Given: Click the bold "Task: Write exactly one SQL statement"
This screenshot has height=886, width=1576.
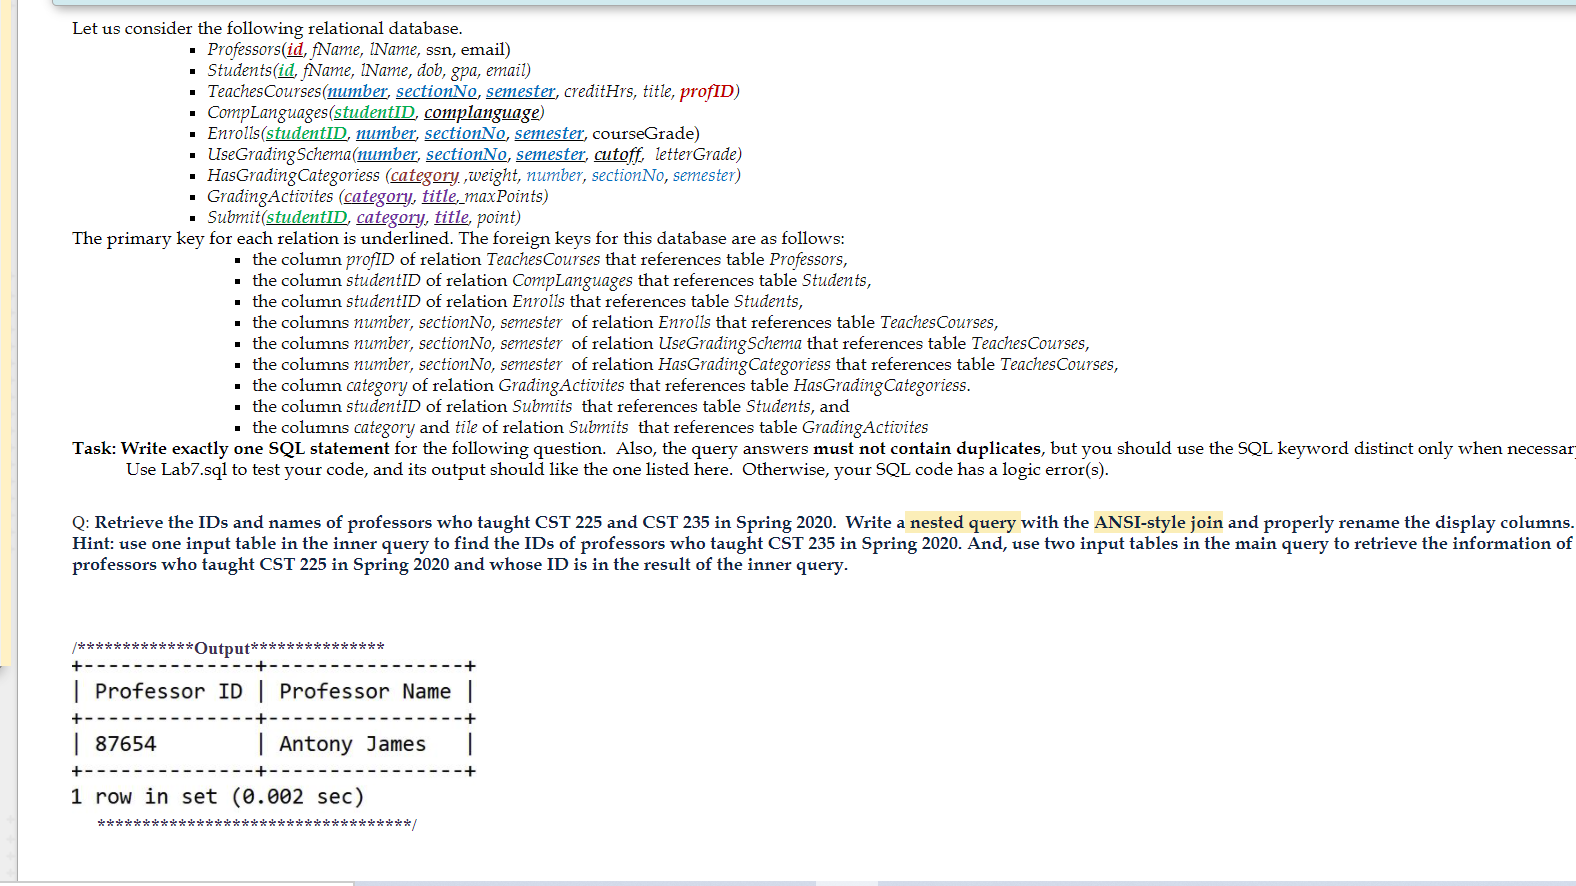Looking at the screenshot, I should tap(231, 448).
